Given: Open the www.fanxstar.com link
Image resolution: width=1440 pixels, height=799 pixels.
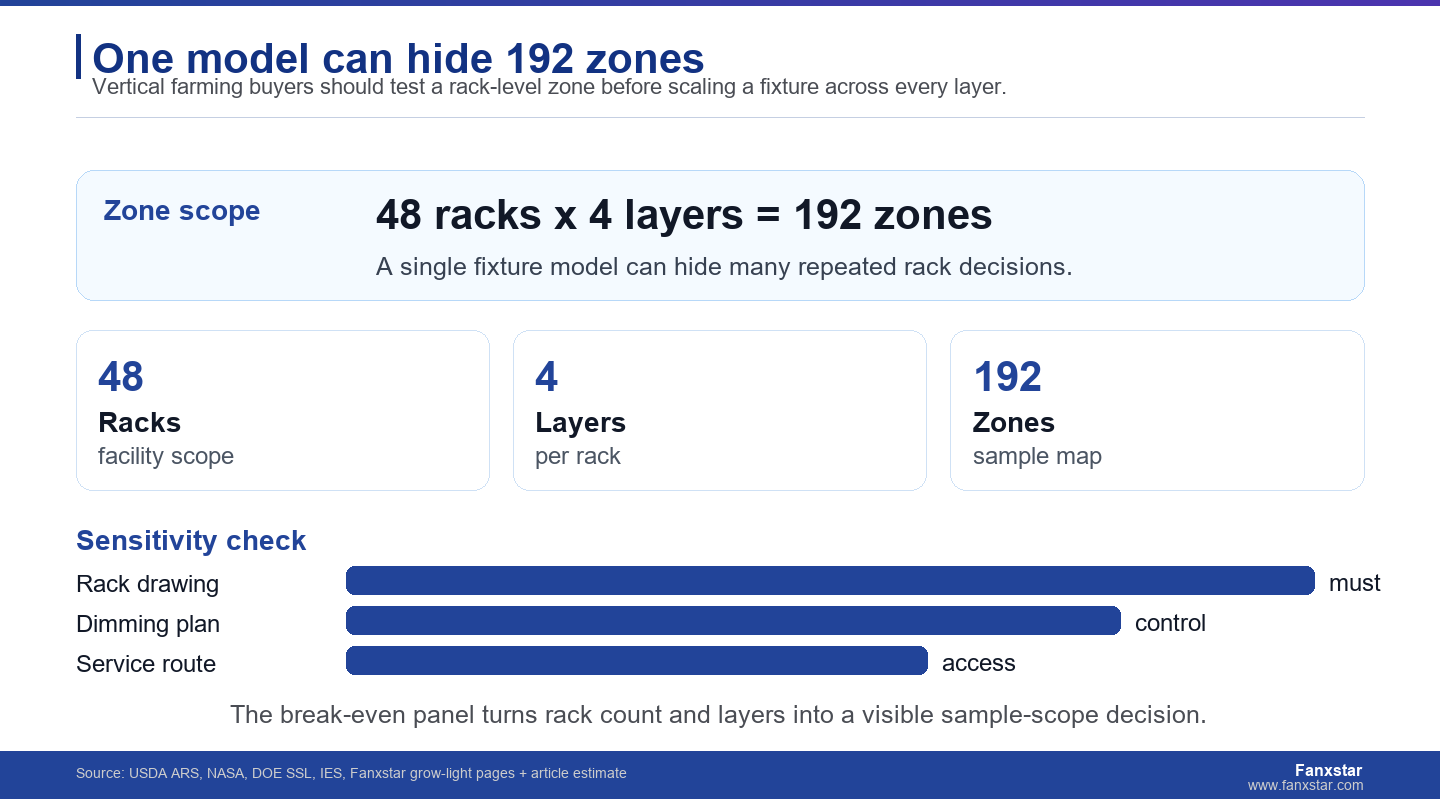Looking at the screenshot, I should [x=1305, y=786].
